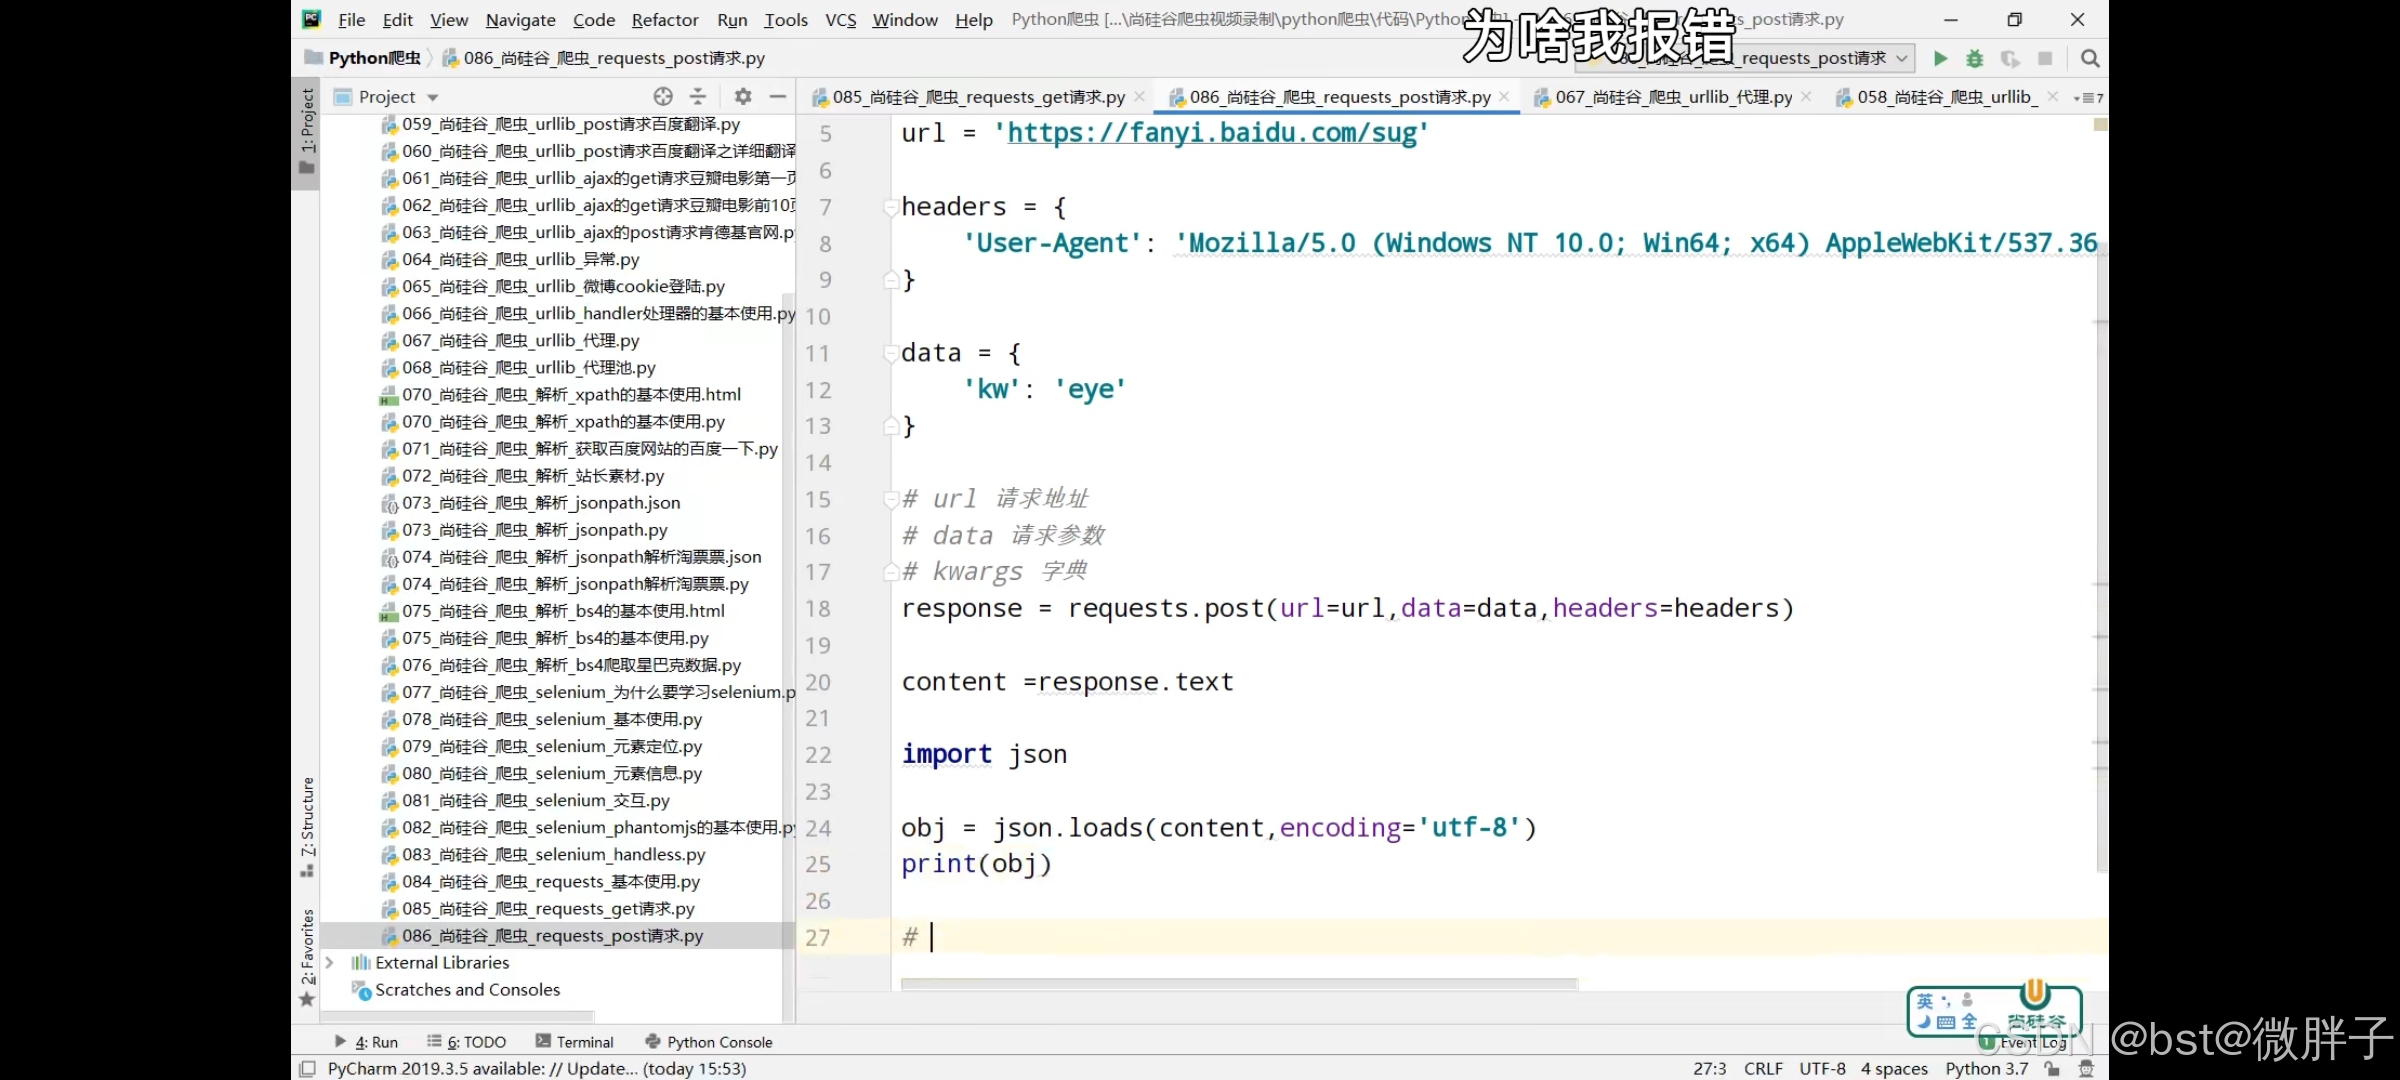
Task: Click the fanyi.baidu.com/sug URL link
Action: 1211,133
